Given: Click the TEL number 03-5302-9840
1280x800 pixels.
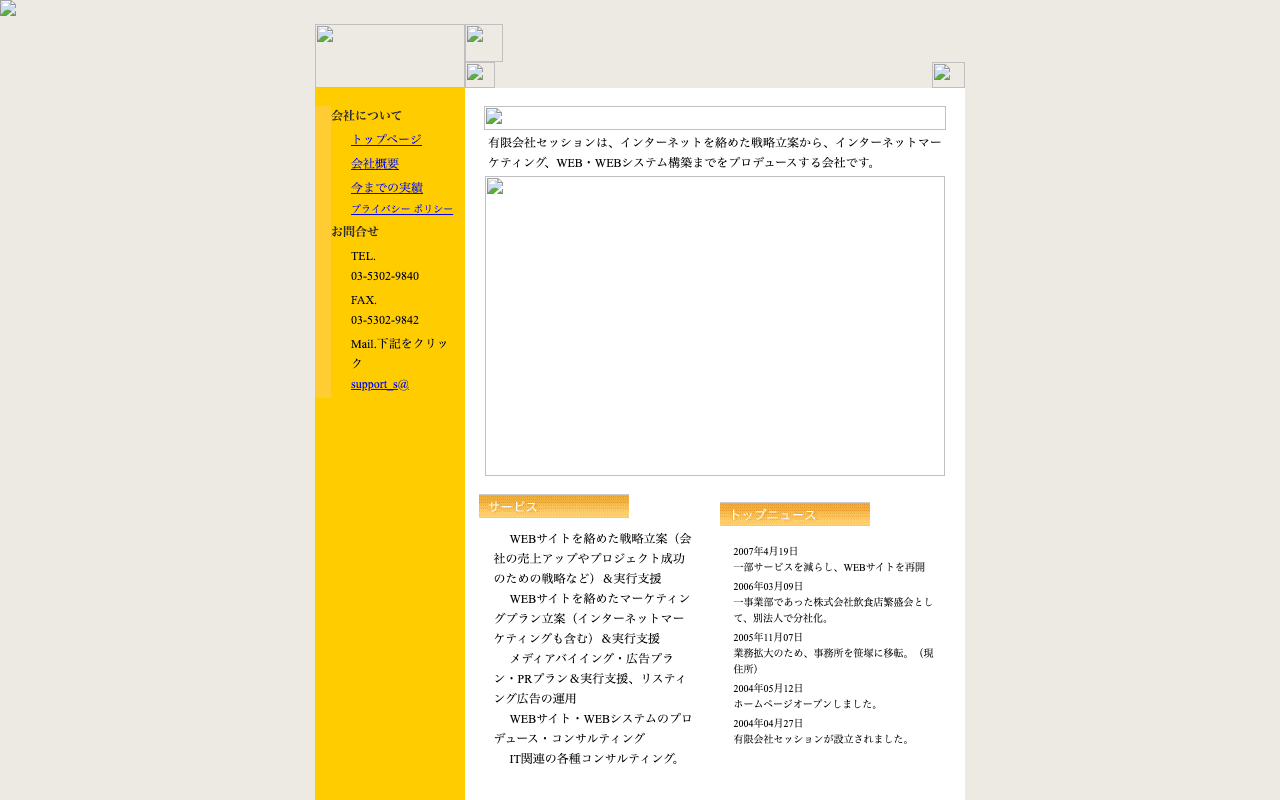Looking at the screenshot, I should [385, 276].
